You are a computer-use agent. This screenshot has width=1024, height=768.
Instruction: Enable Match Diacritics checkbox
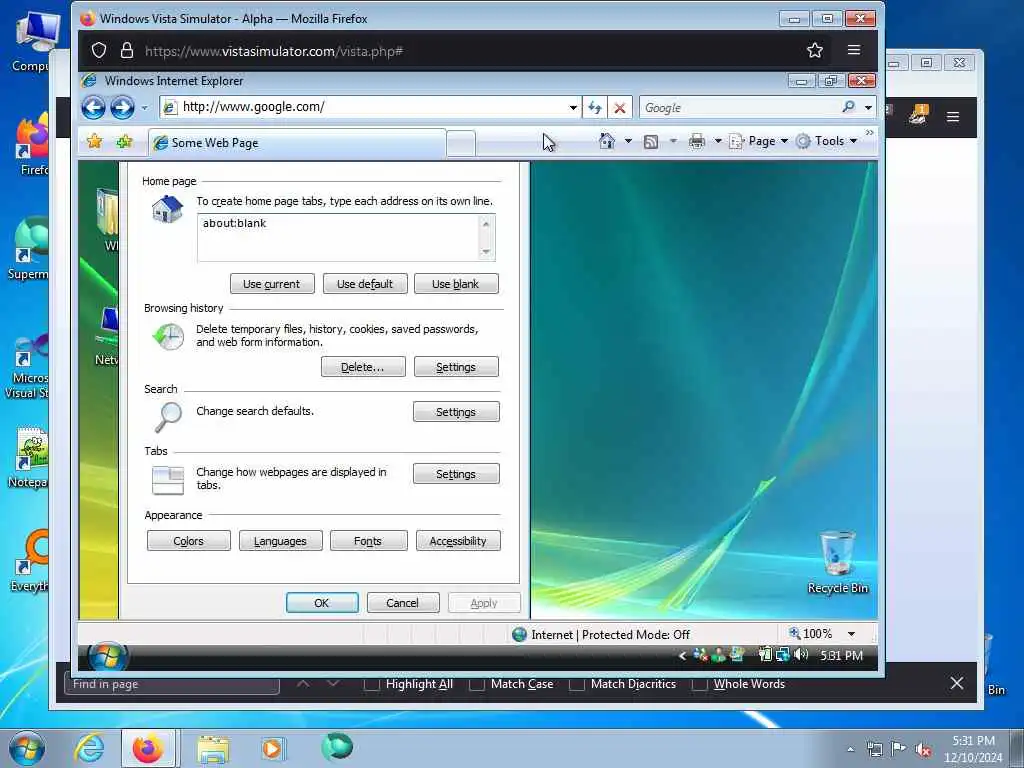(x=577, y=684)
